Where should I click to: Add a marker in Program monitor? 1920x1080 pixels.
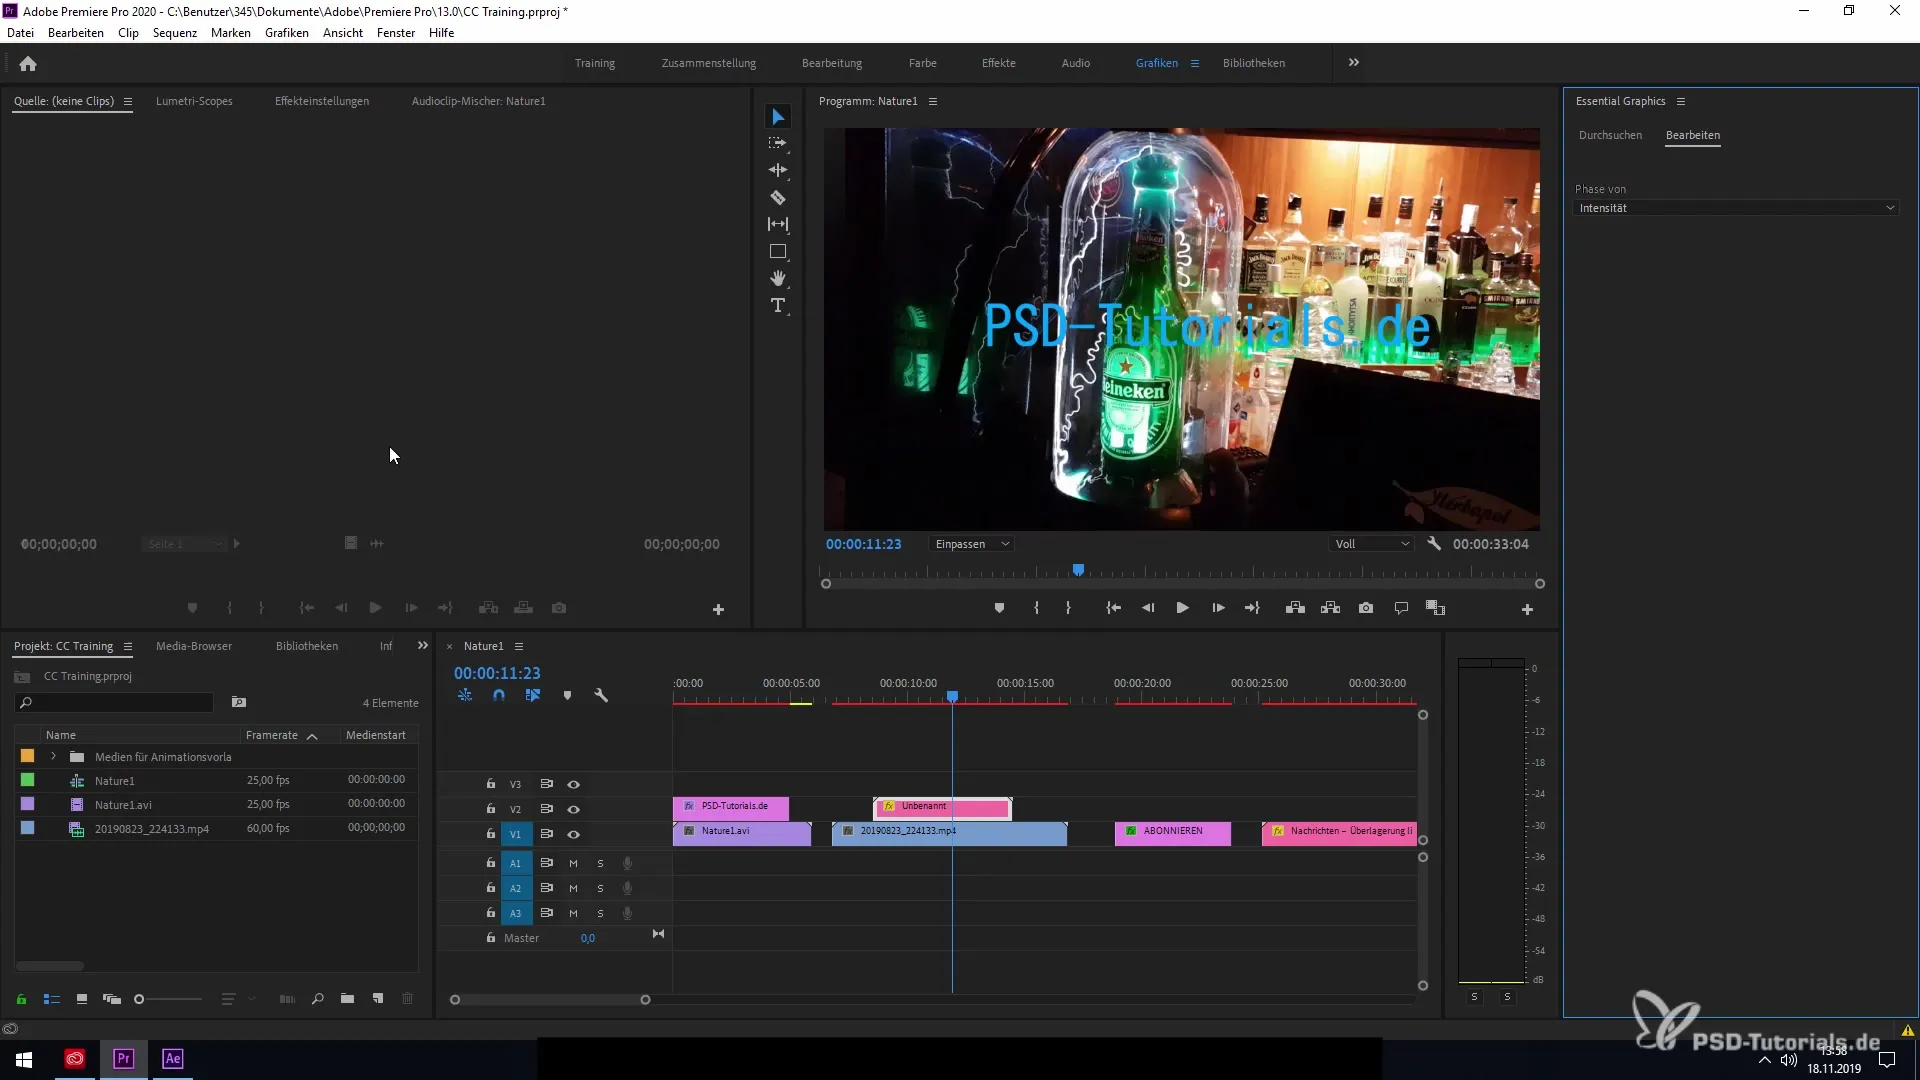coord(999,608)
